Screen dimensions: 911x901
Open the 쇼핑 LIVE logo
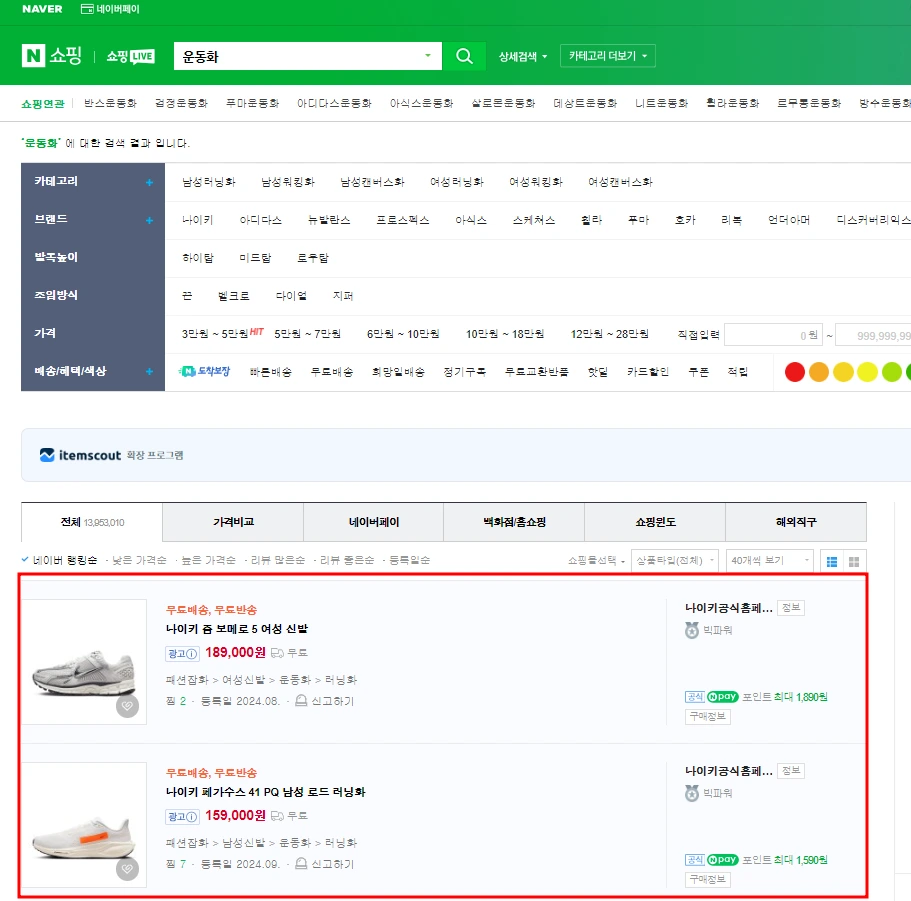(130, 56)
